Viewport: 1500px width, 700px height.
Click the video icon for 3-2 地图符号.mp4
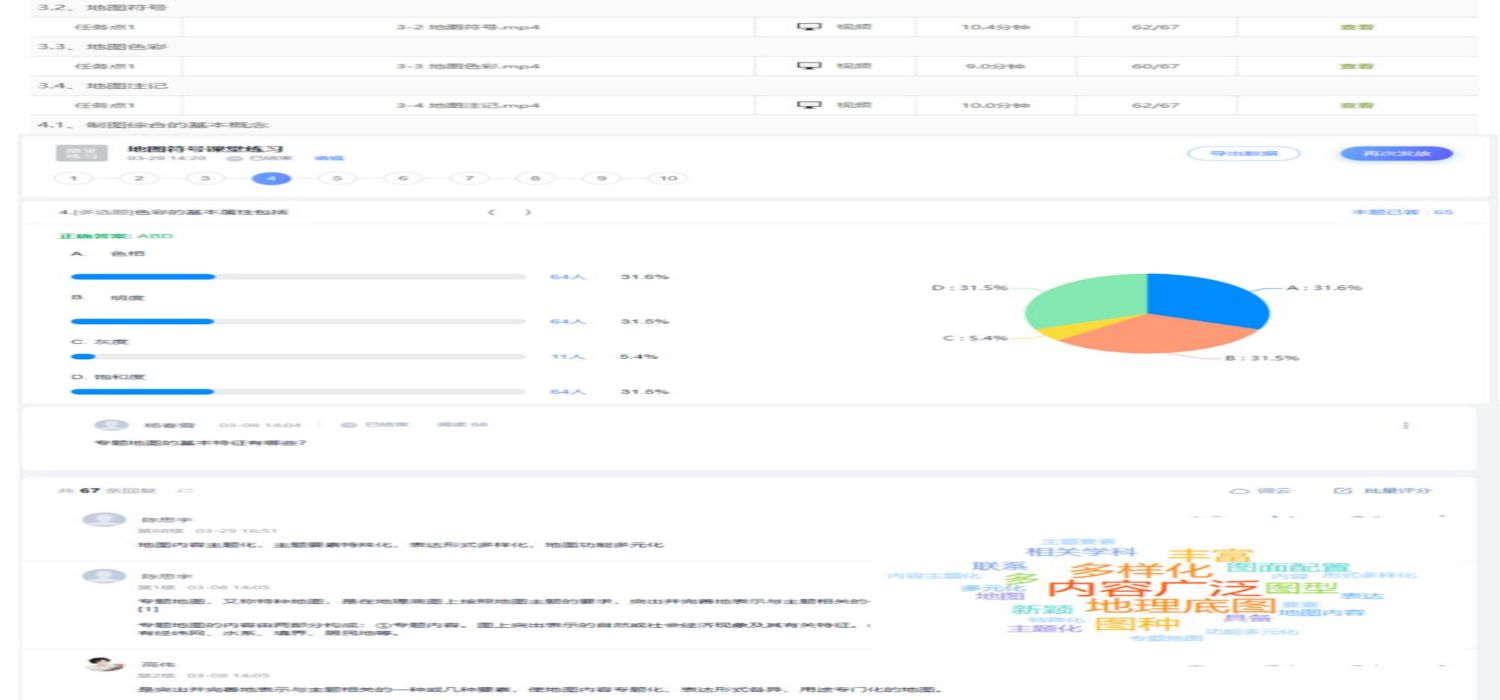click(x=809, y=26)
